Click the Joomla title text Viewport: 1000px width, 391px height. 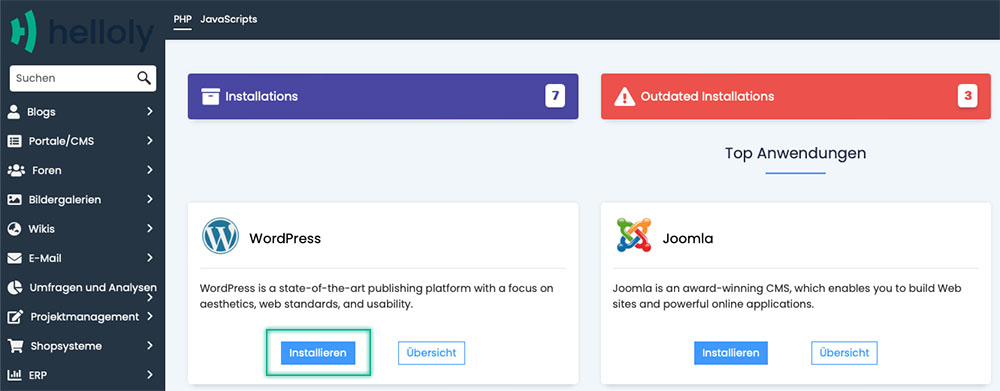[688, 239]
